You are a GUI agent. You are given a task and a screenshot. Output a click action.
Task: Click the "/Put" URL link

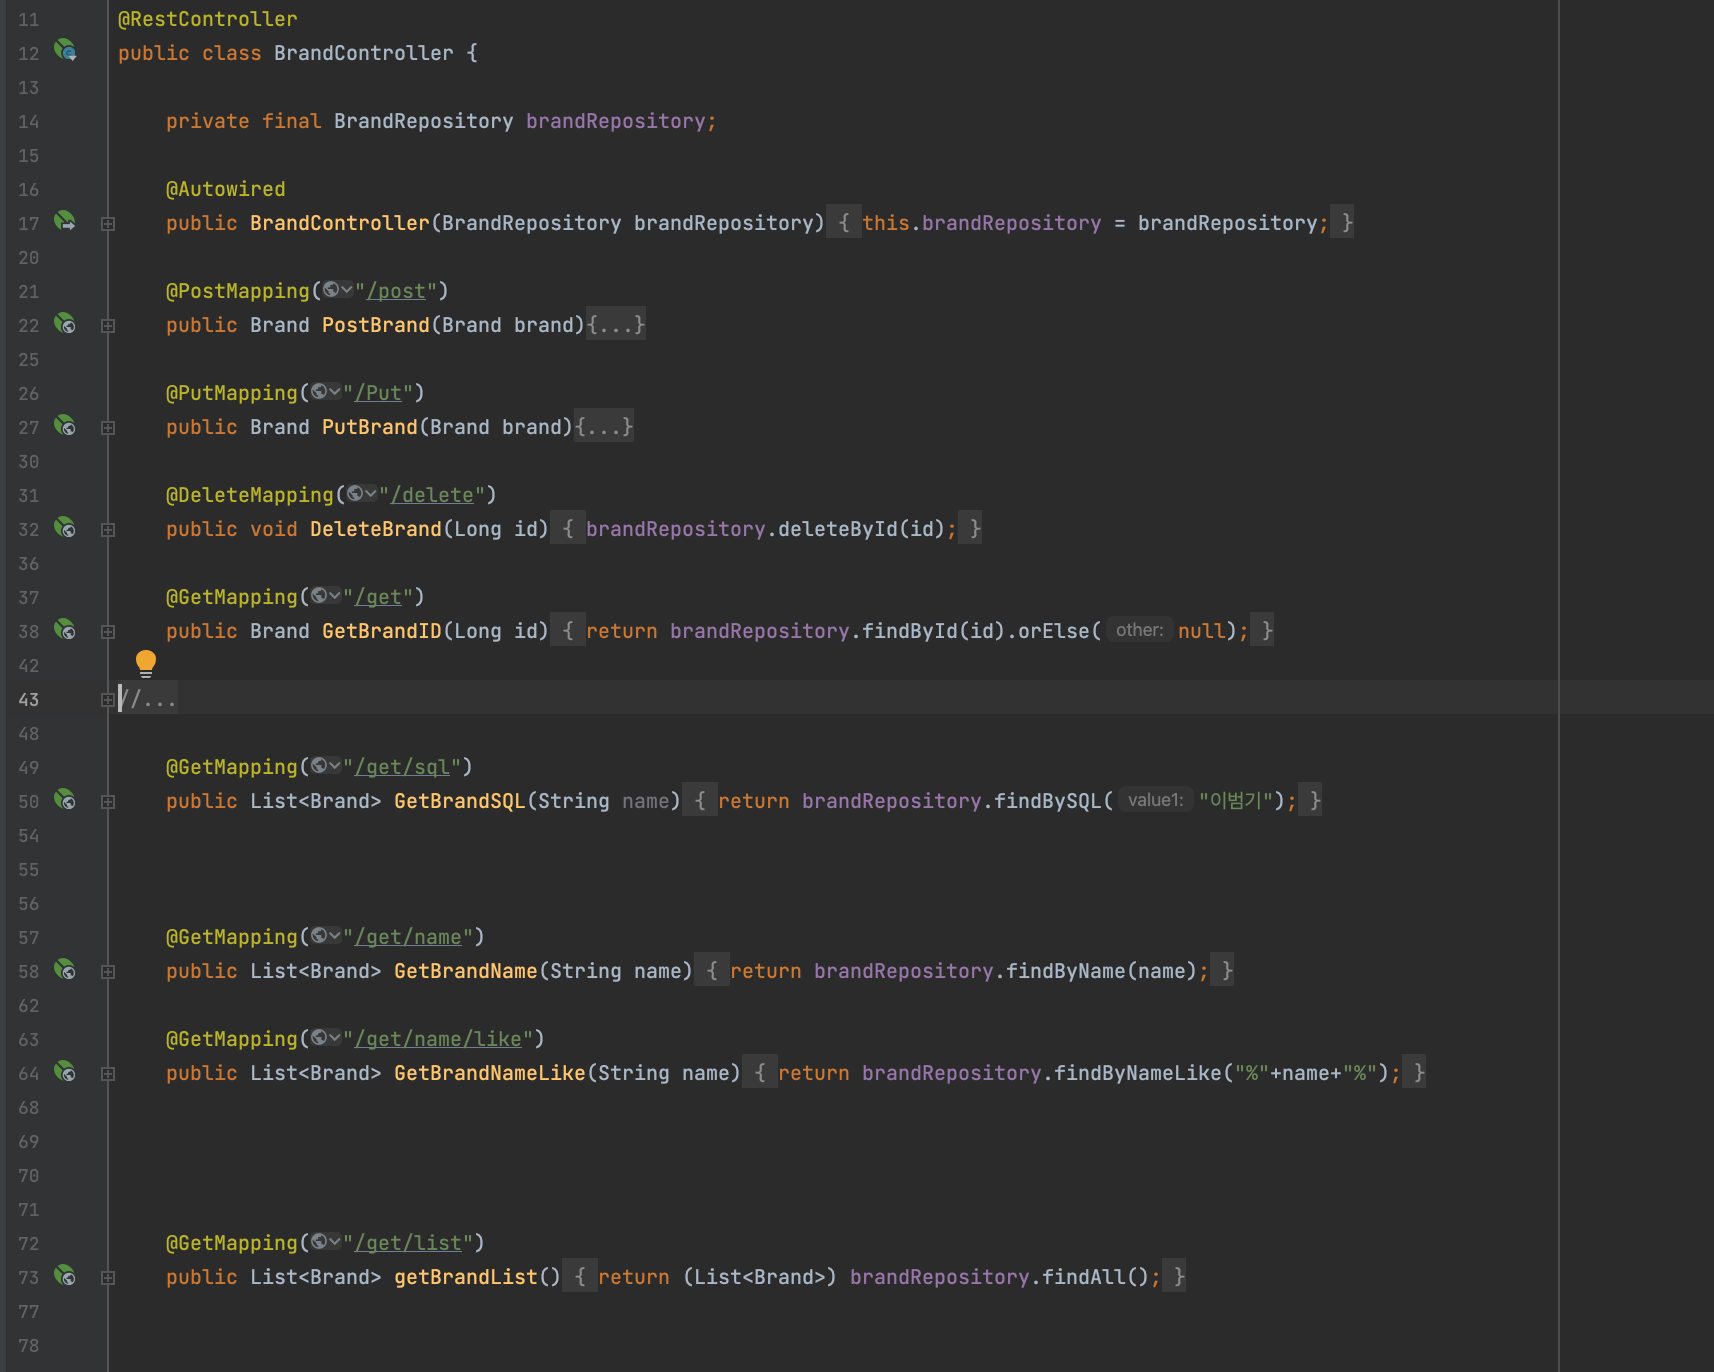click(x=378, y=393)
